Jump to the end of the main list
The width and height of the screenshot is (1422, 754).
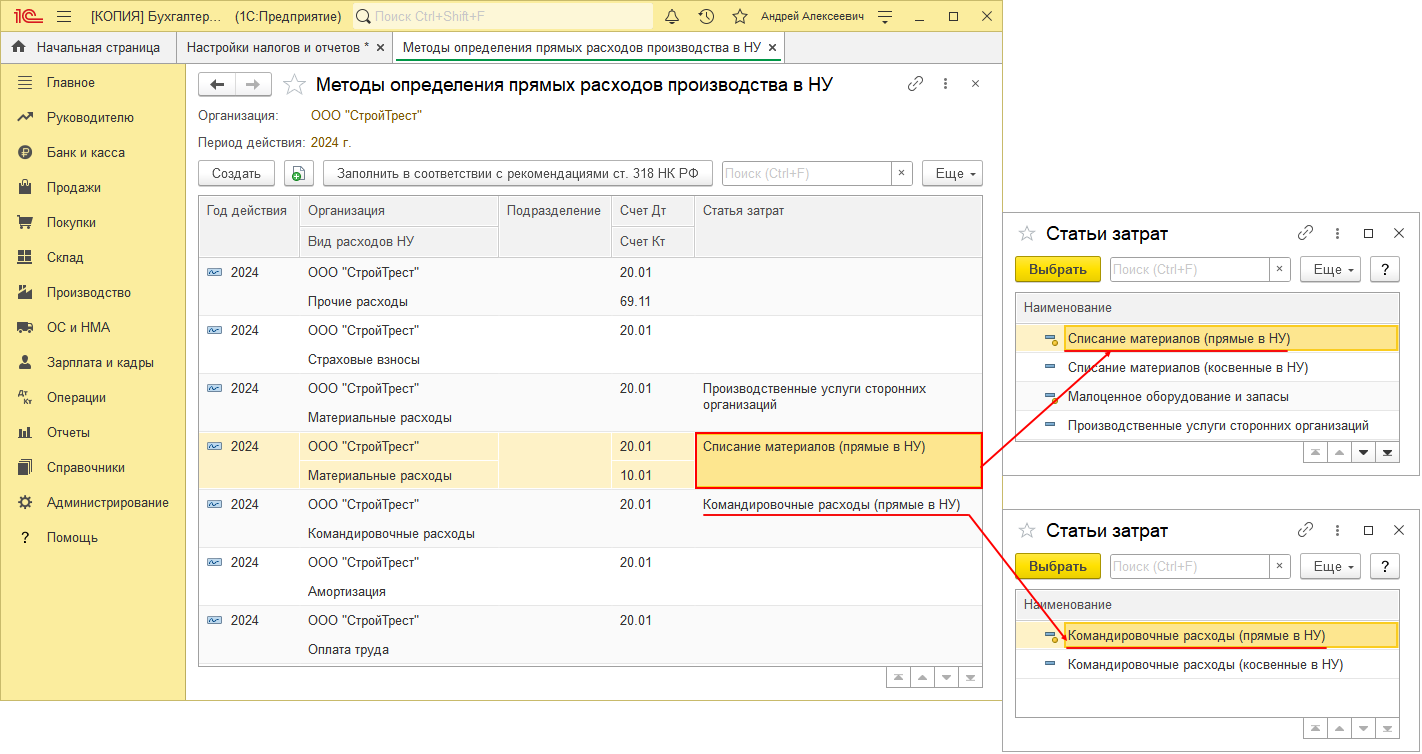(969, 677)
